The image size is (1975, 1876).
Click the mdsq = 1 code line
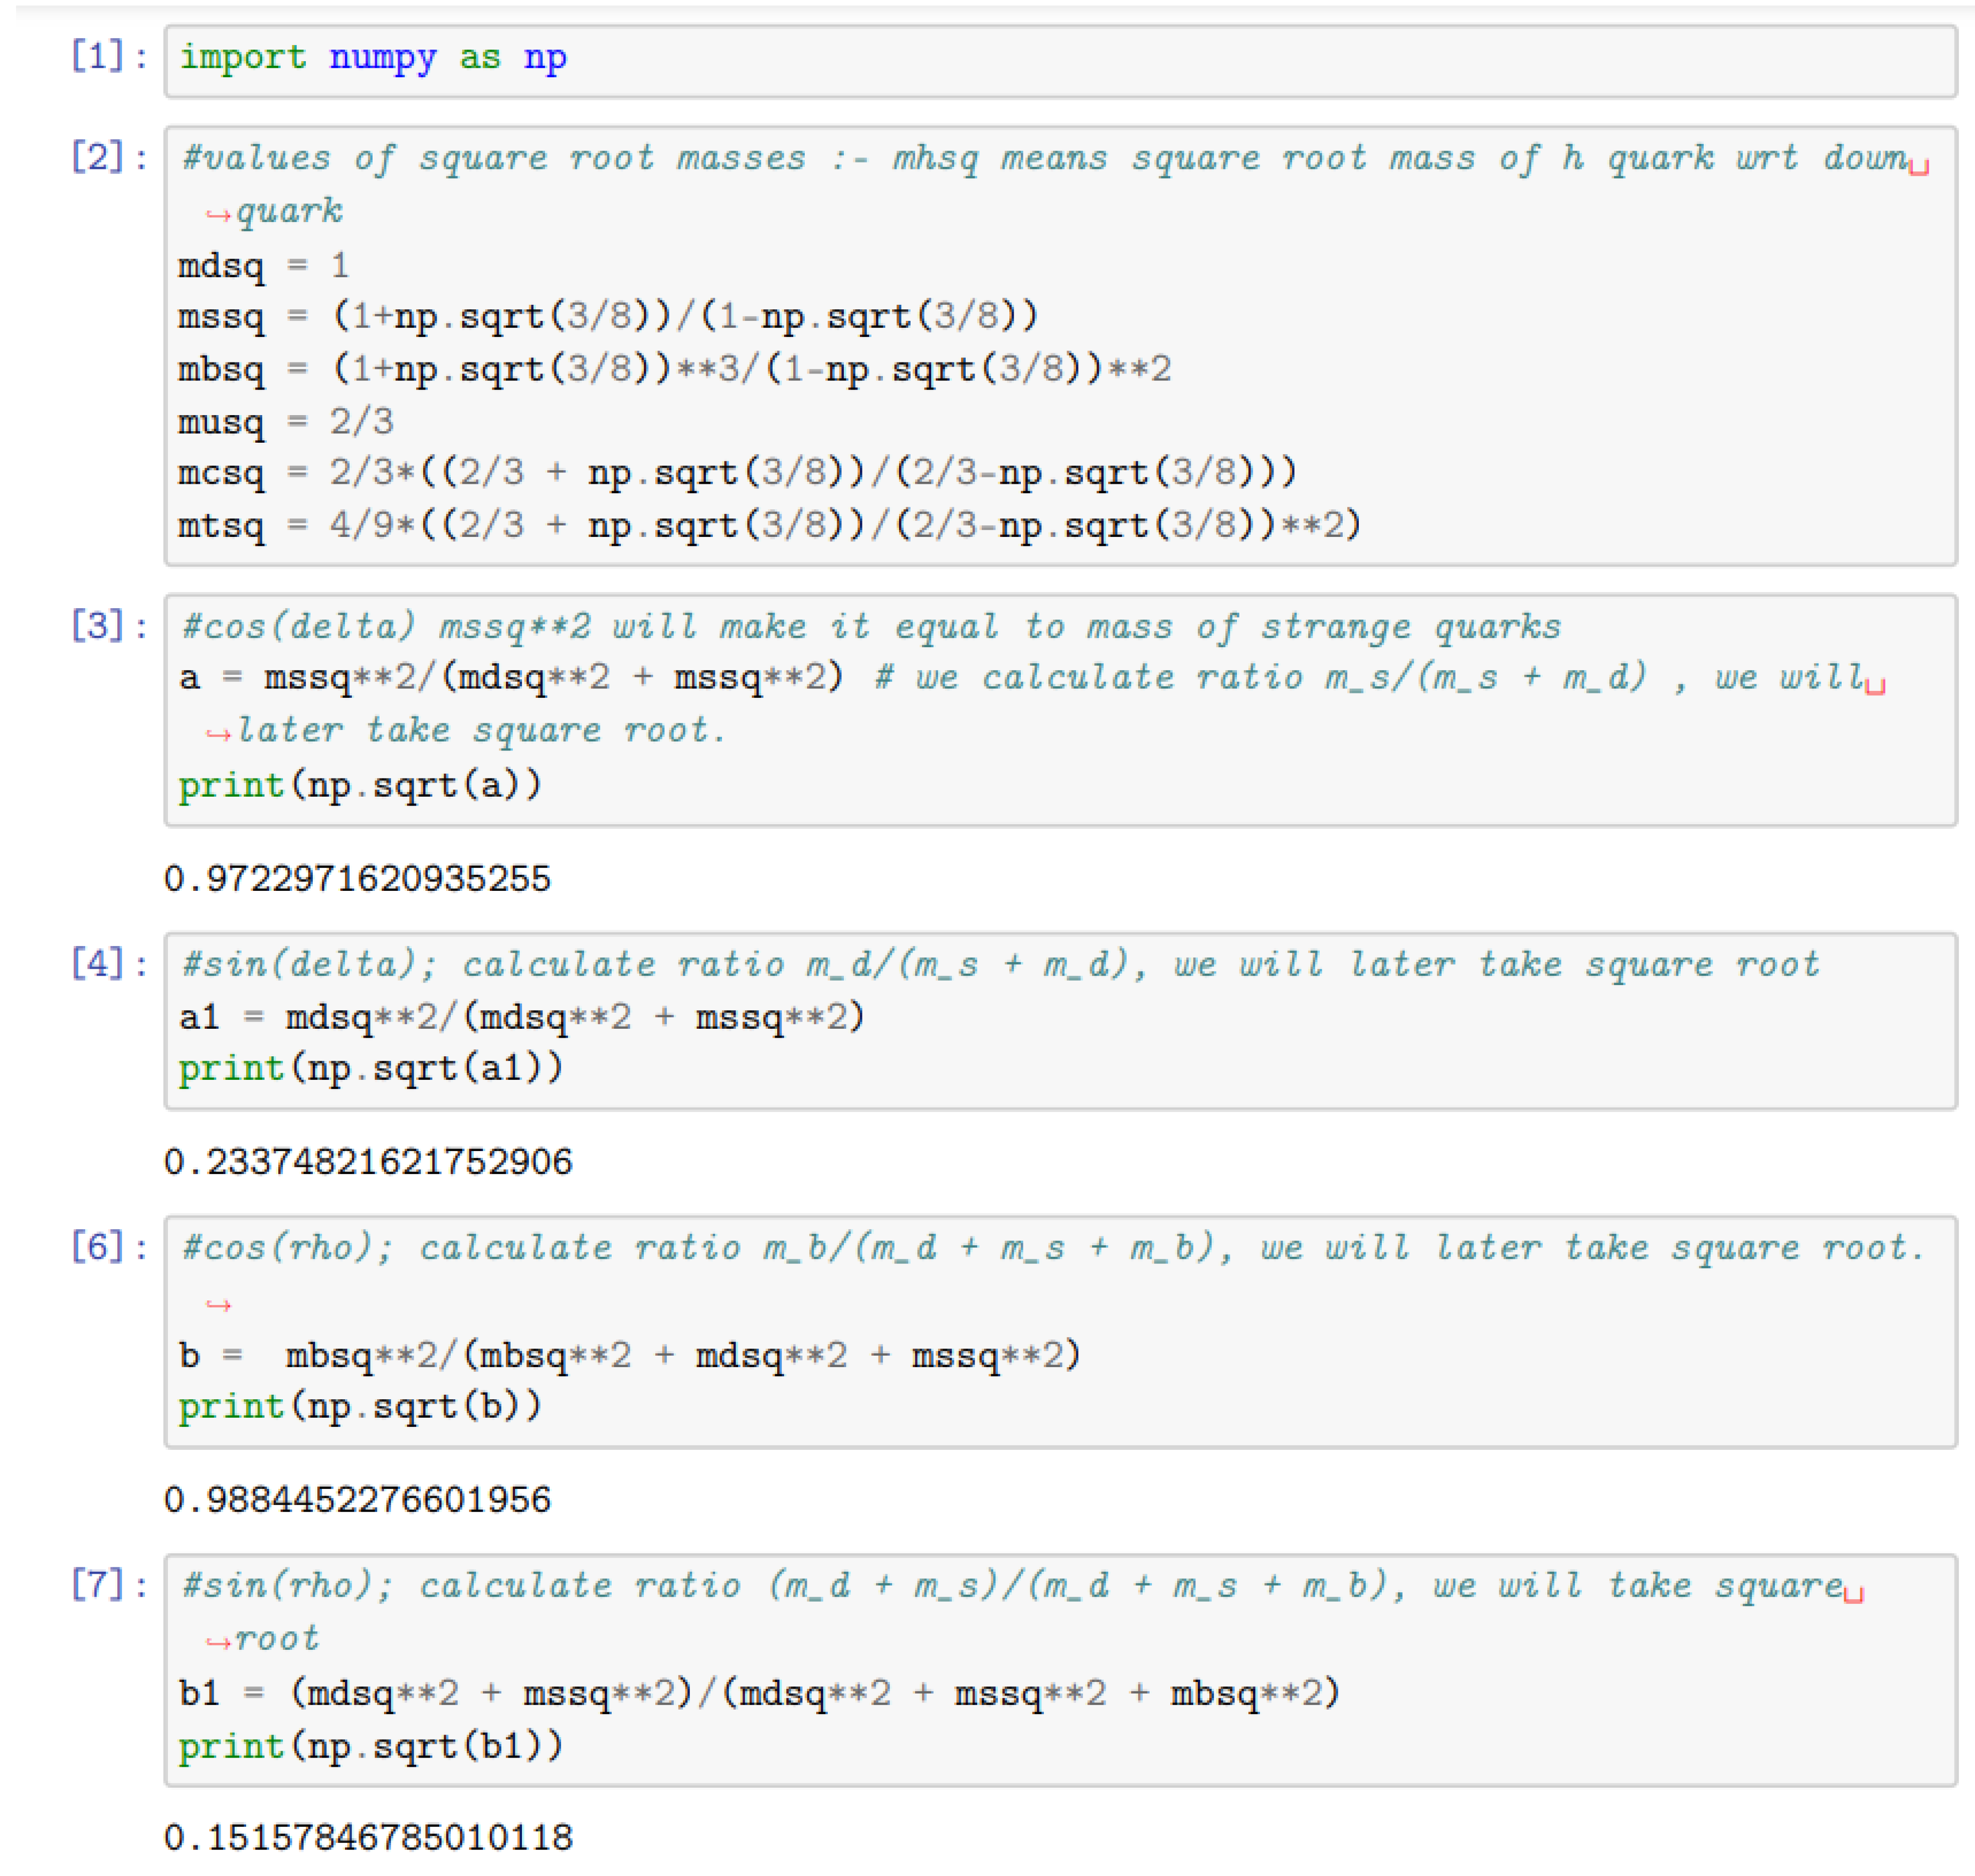tap(264, 266)
